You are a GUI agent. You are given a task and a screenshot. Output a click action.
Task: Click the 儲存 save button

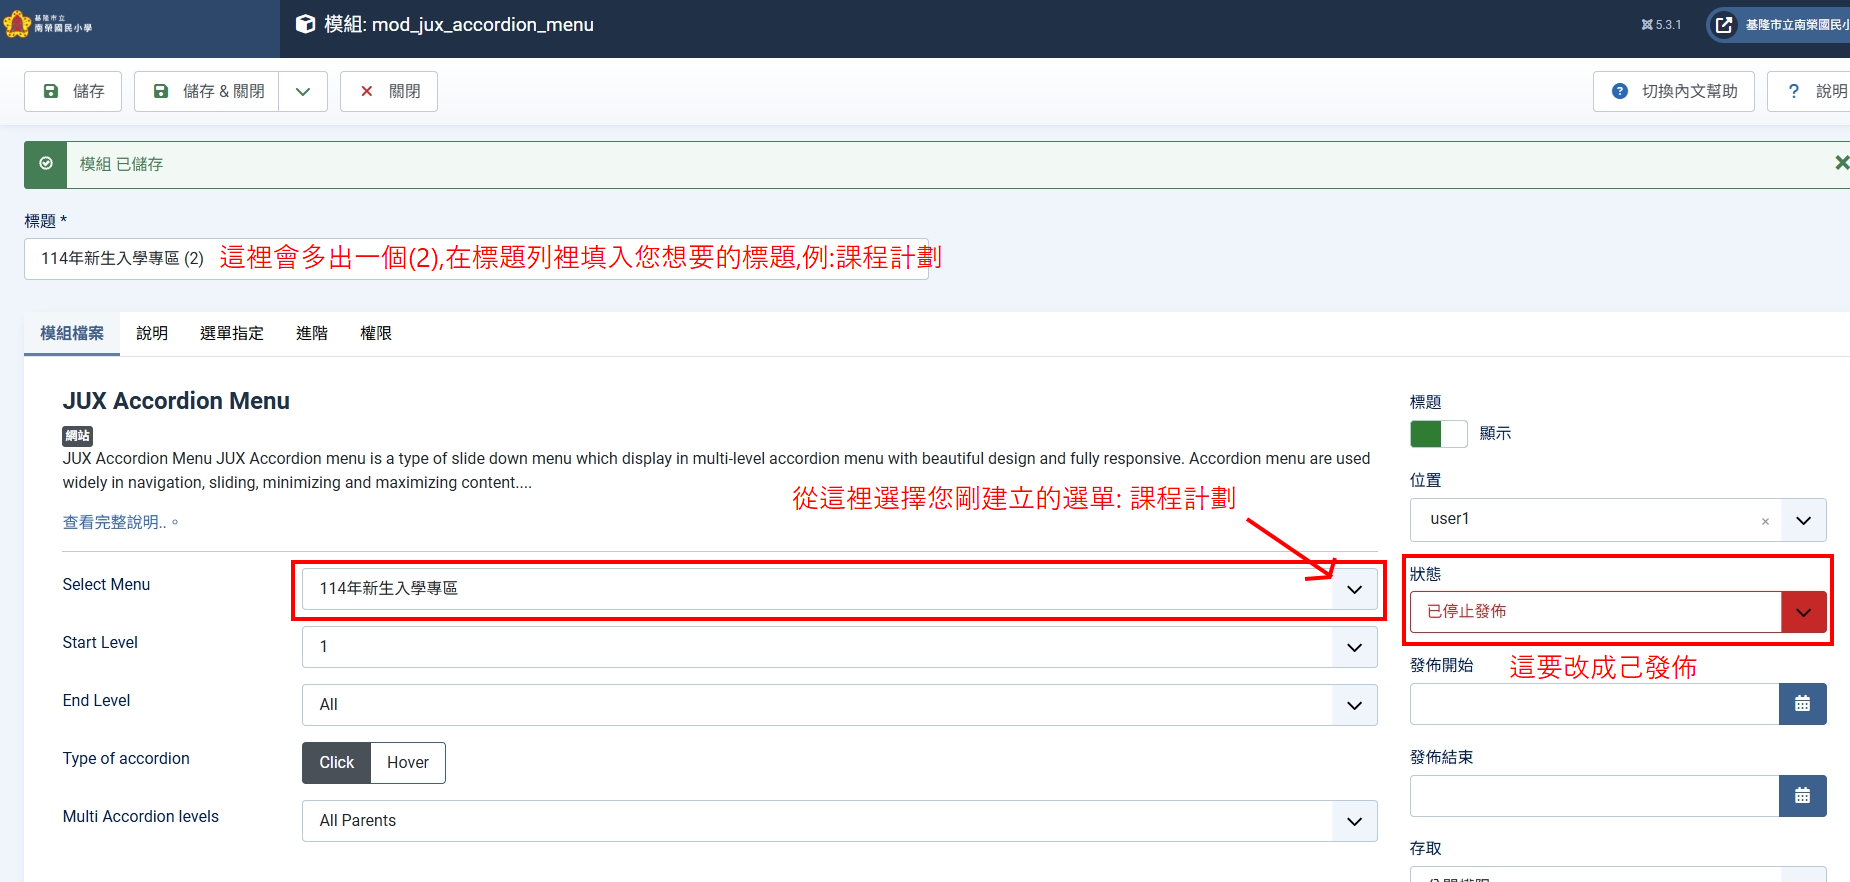pyautogui.click(x=73, y=91)
